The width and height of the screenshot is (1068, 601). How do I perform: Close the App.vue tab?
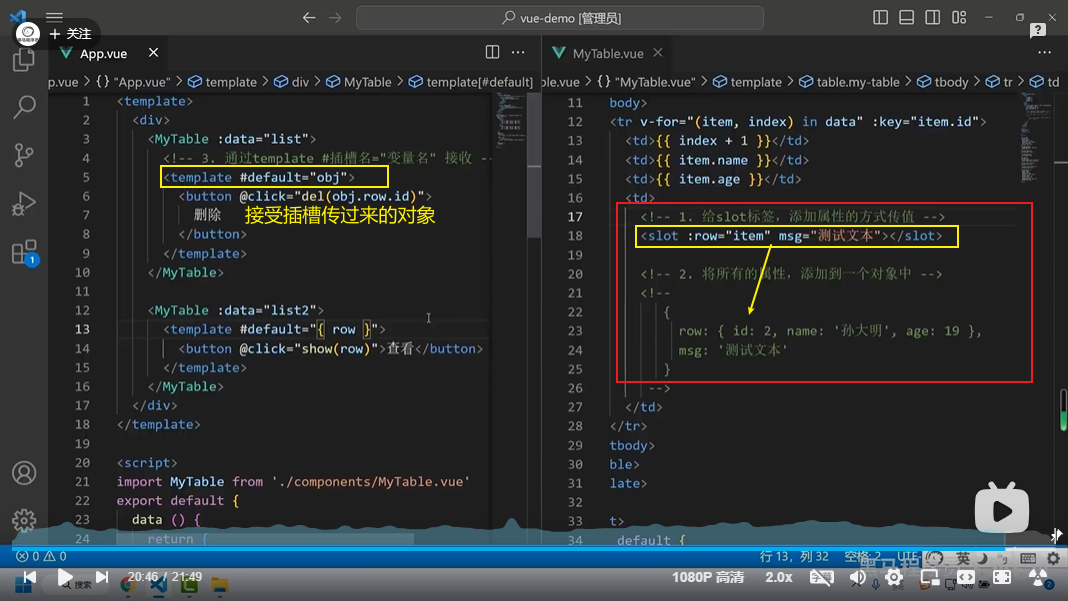[153, 52]
